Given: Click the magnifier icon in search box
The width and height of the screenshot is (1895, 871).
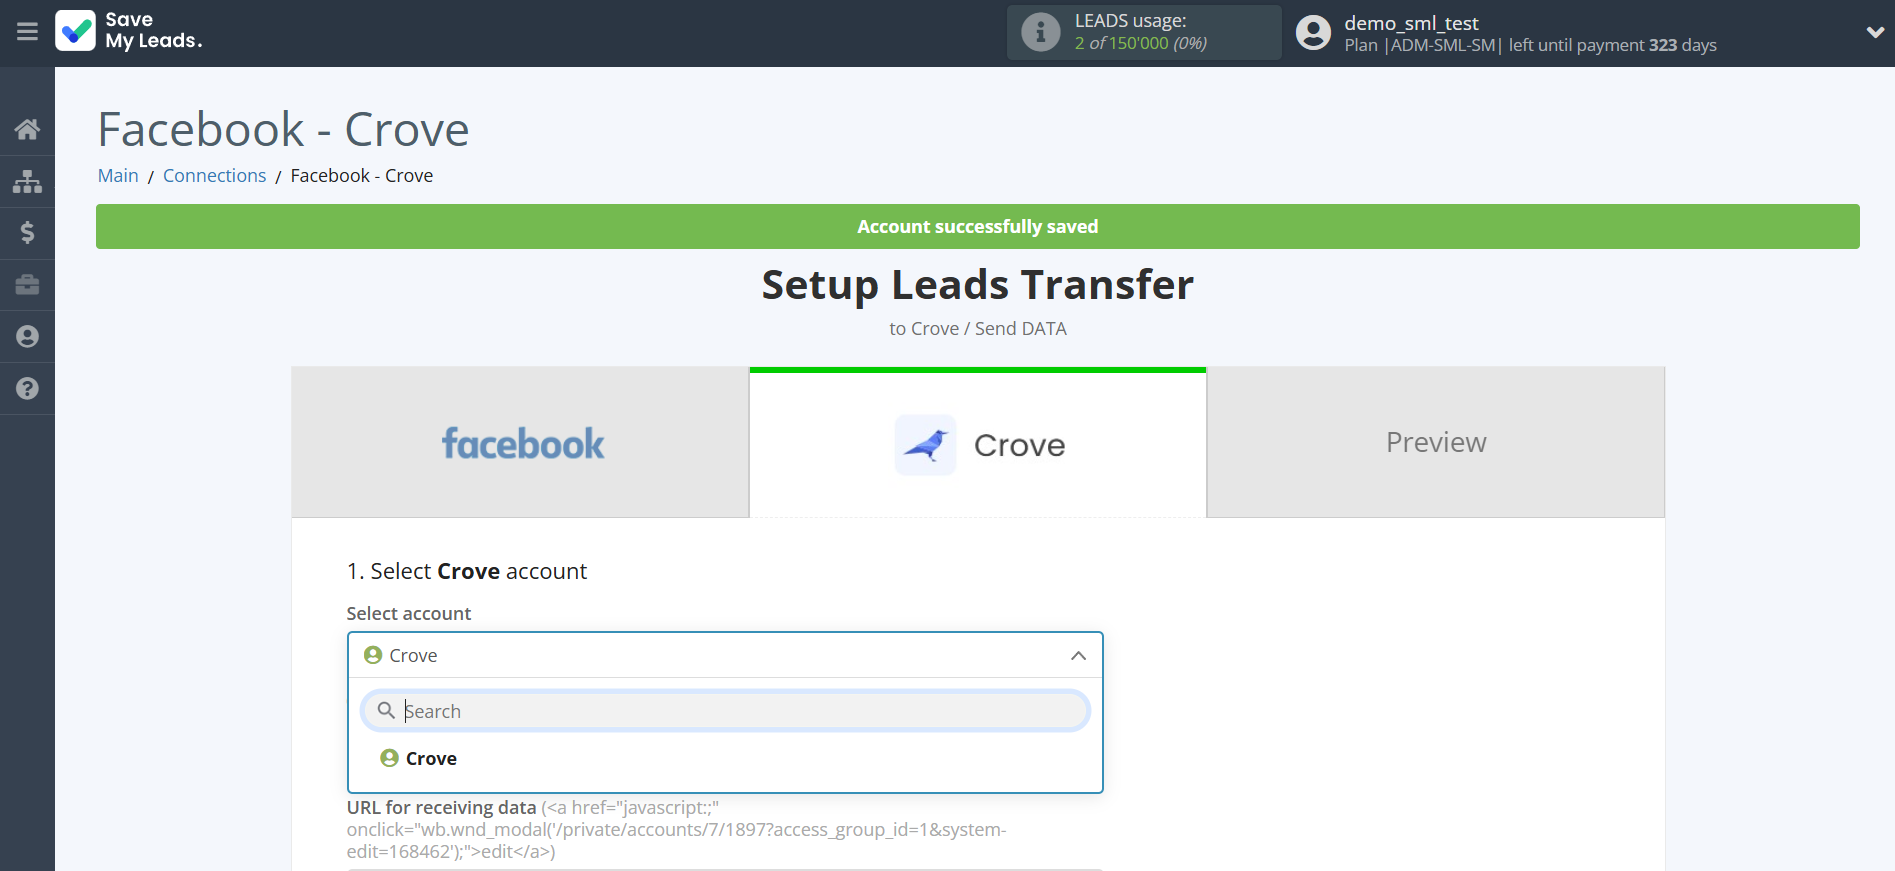Looking at the screenshot, I should [386, 710].
